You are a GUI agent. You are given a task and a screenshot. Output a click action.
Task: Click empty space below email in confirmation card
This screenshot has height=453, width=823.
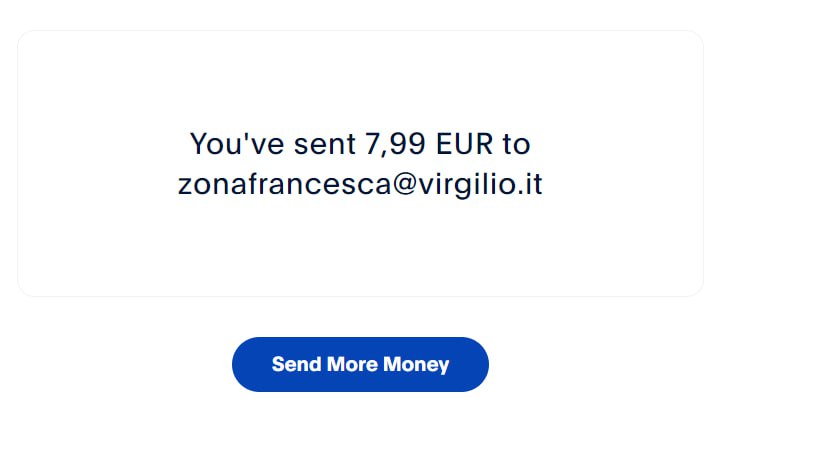pos(360,250)
